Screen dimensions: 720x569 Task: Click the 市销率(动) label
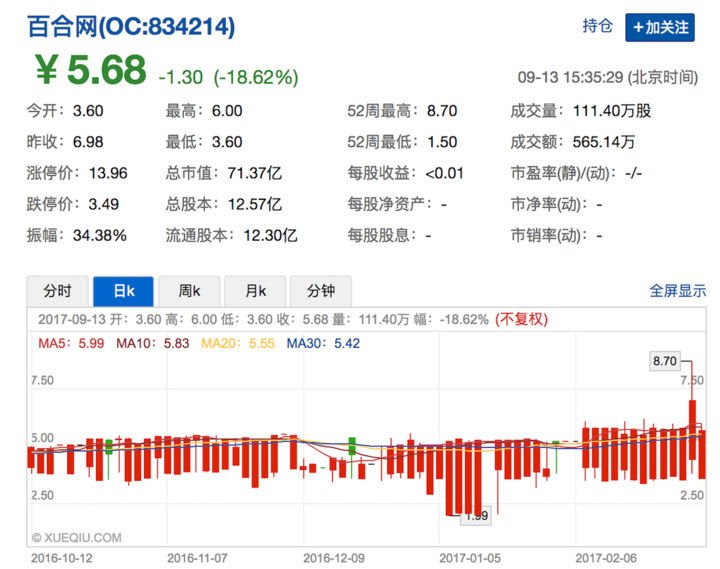[x=549, y=235]
